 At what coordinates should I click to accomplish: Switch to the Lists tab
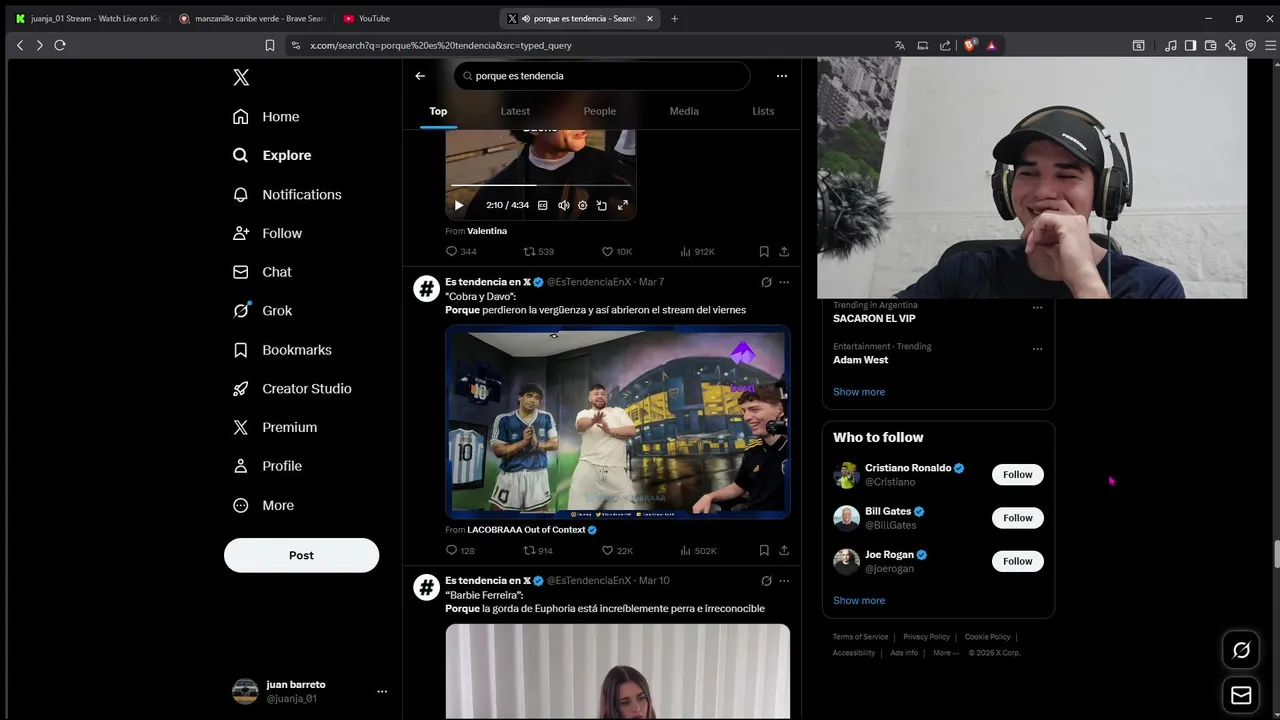click(x=763, y=111)
